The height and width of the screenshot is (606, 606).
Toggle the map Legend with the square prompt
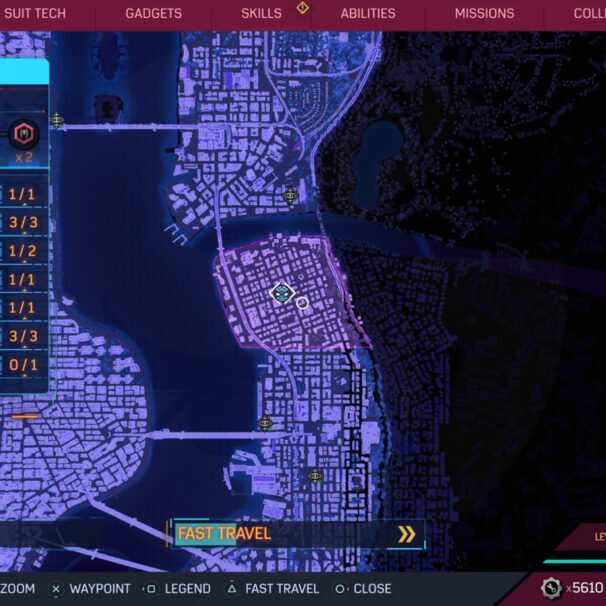pyautogui.click(x=178, y=589)
